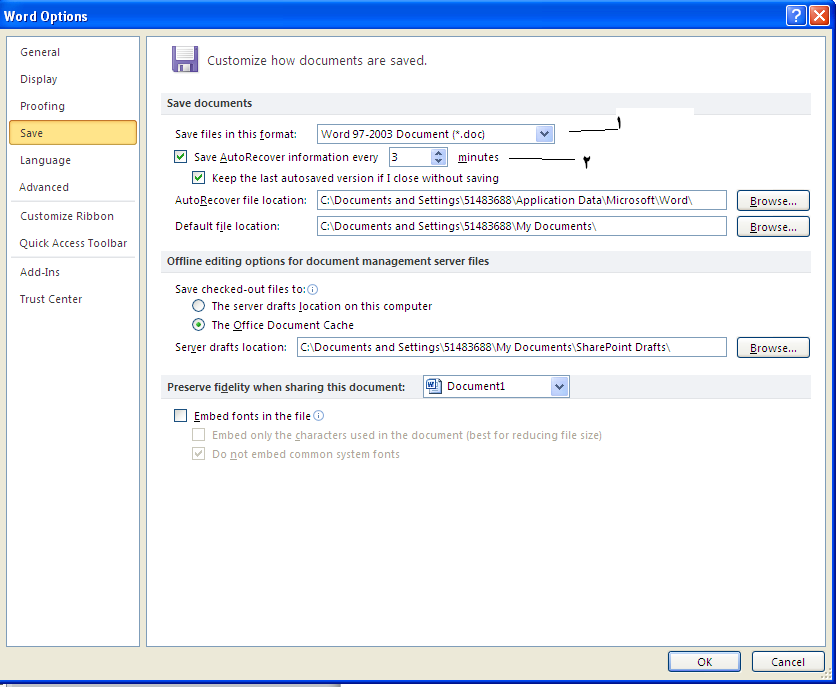Expand the Document1 fidelity dropdown
This screenshot has width=836, height=687.
click(x=559, y=387)
